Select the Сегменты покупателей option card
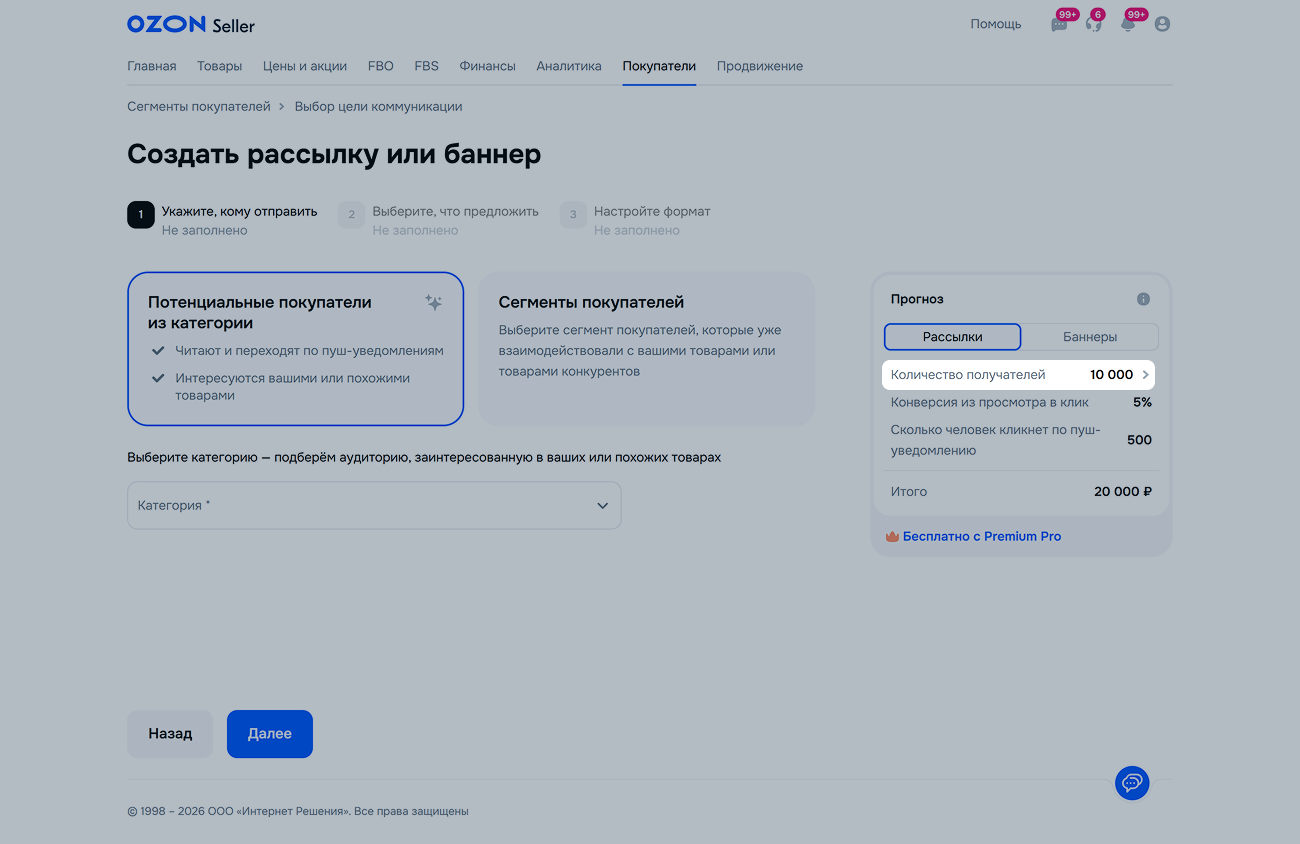Image resolution: width=1300 pixels, height=844 pixels. point(646,348)
